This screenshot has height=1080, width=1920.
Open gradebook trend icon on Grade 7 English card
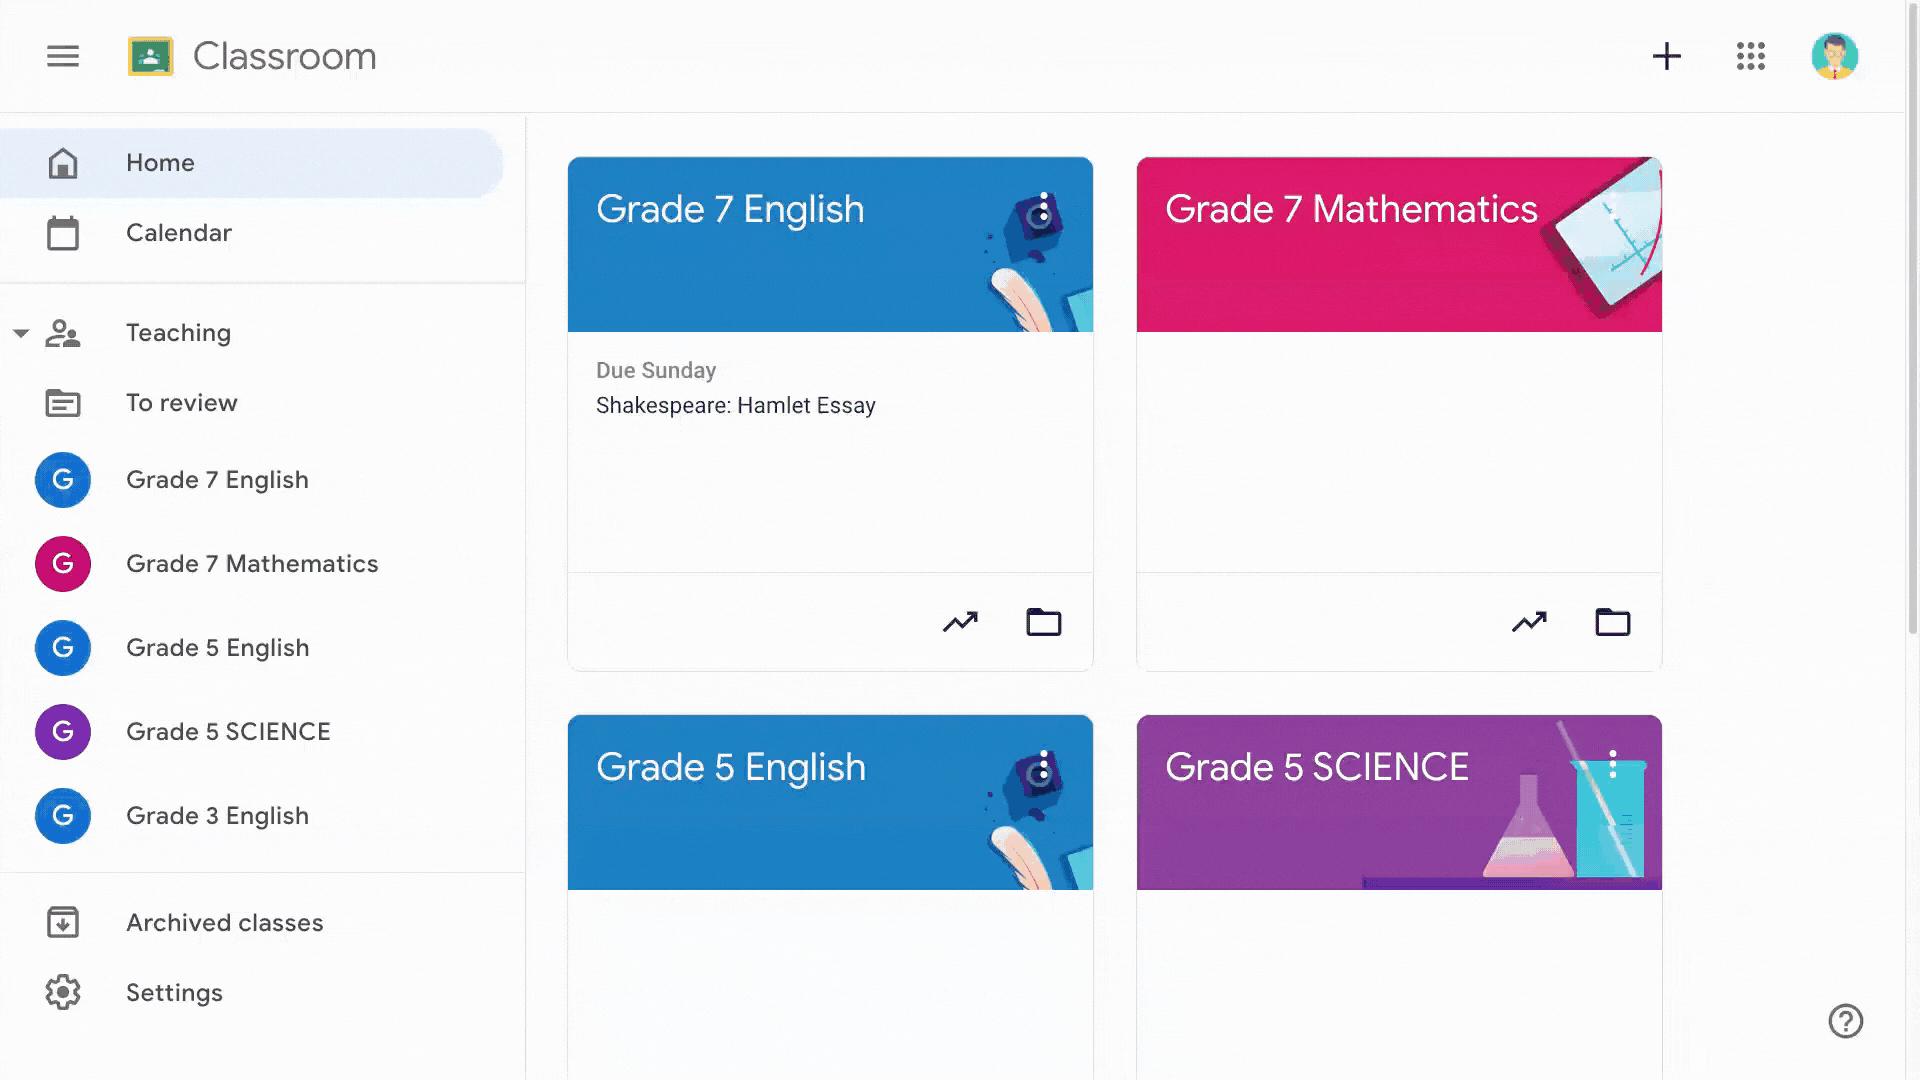coord(960,622)
